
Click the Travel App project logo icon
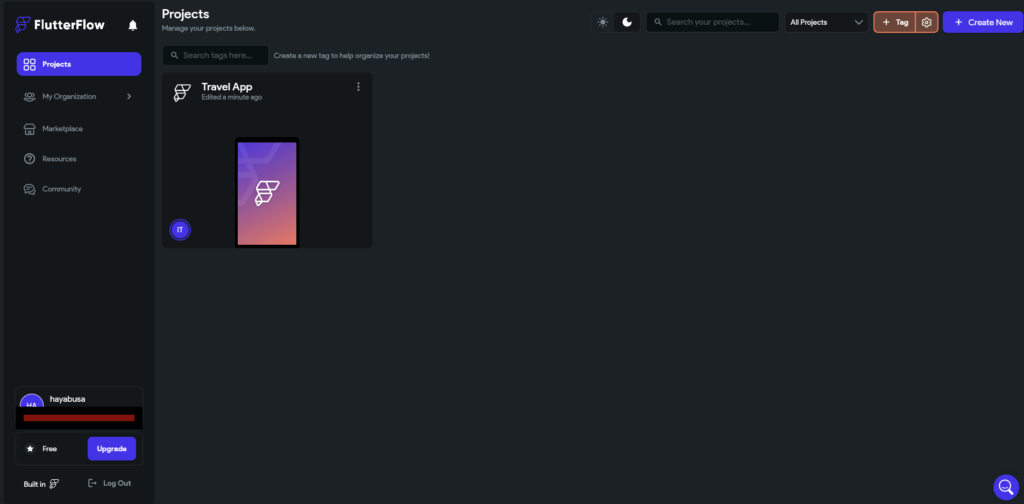(182, 92)
